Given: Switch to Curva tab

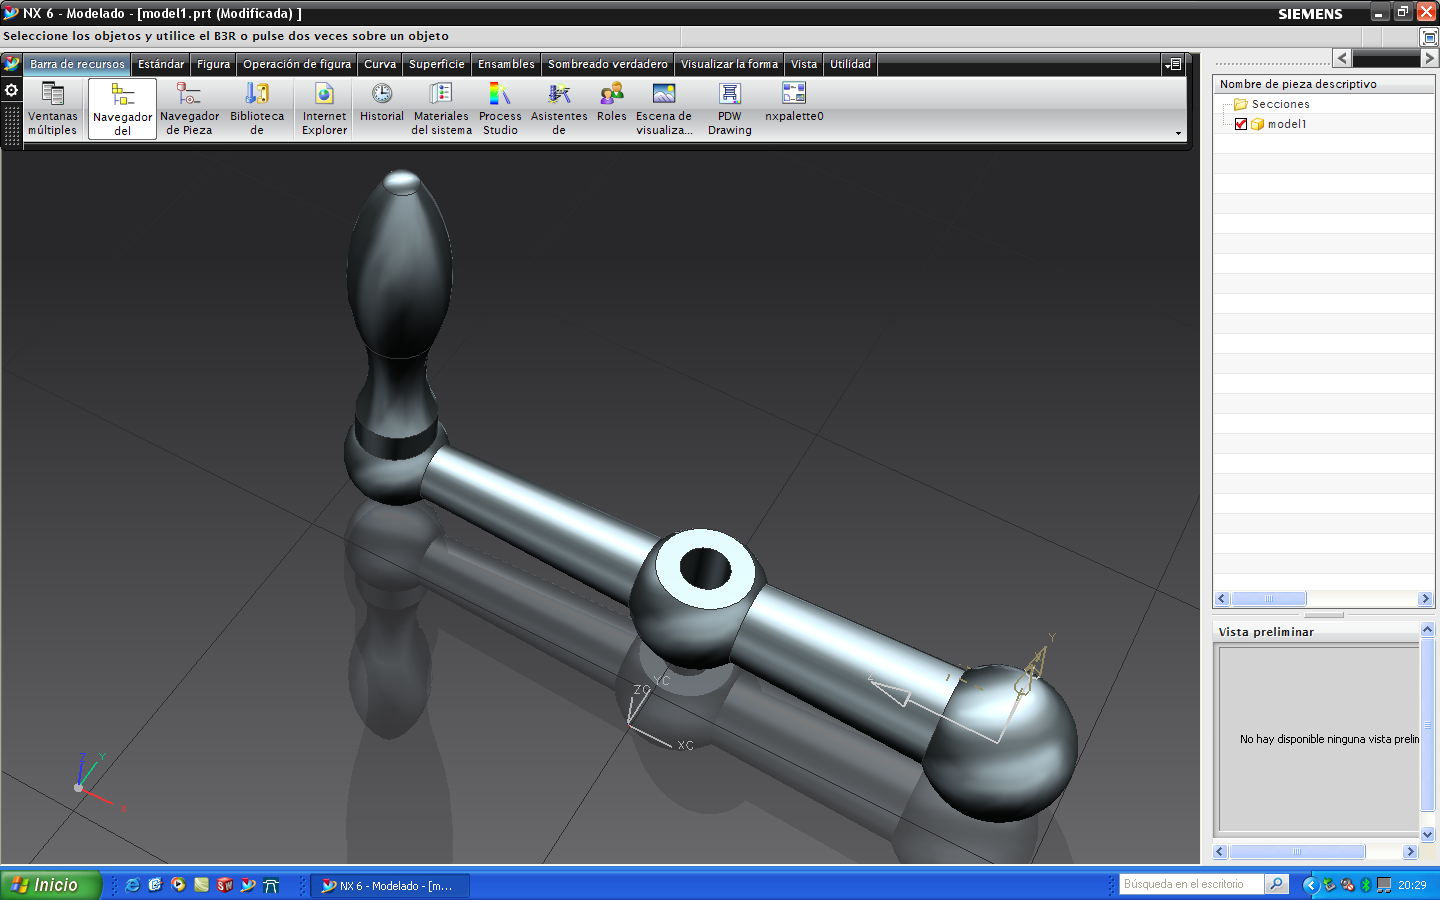Looking at the screenshot, I should pyautogui.click(x=380, y=64).
